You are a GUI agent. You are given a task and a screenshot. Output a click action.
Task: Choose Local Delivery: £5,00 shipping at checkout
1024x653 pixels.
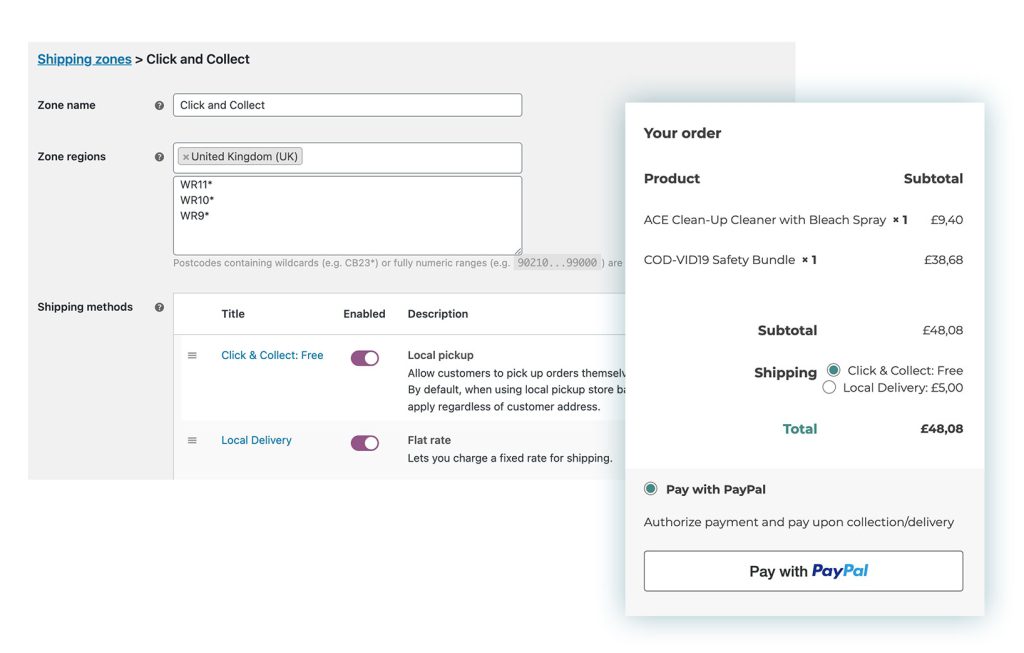(x=829, y=387)
